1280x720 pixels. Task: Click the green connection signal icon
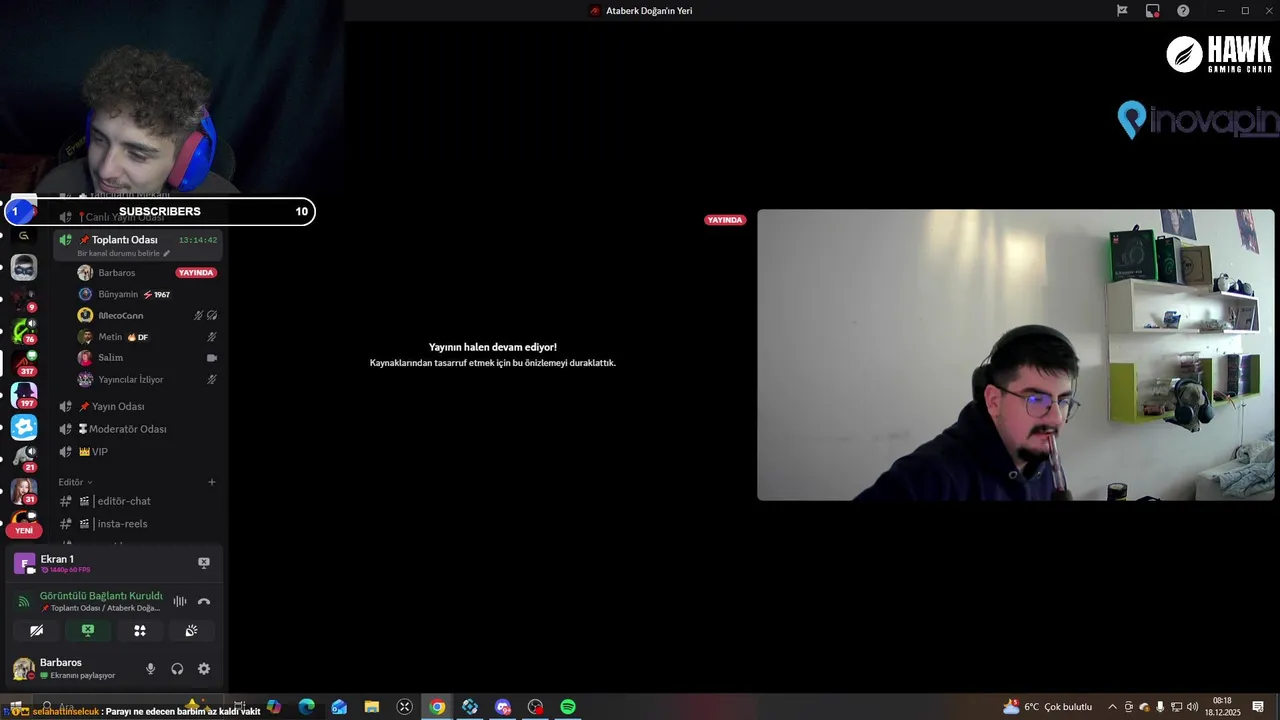point(24,601)
